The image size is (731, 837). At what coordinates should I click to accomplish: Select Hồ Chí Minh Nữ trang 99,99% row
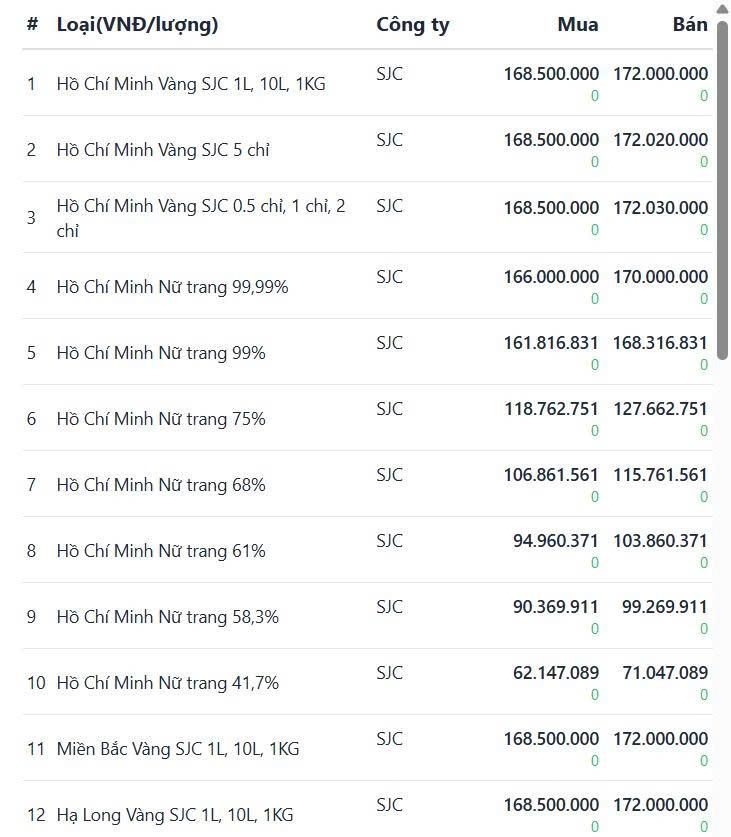pos(172,287)
